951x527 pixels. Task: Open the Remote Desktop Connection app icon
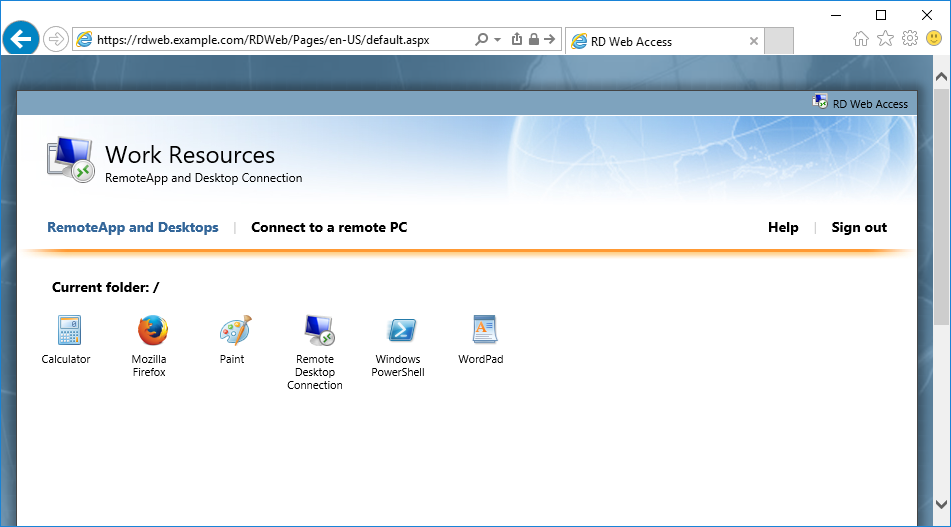tap(319, 331)
